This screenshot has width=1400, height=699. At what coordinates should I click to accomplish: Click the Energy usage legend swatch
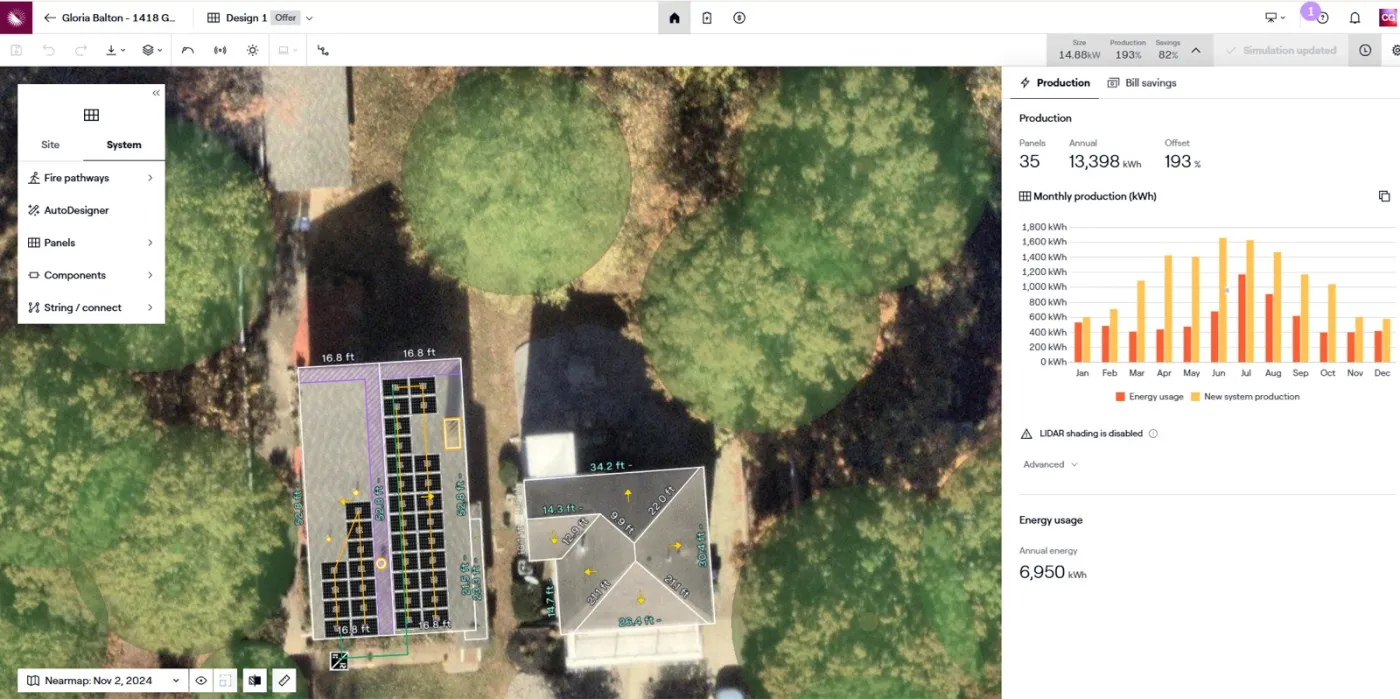click(x=1119, y=397)
